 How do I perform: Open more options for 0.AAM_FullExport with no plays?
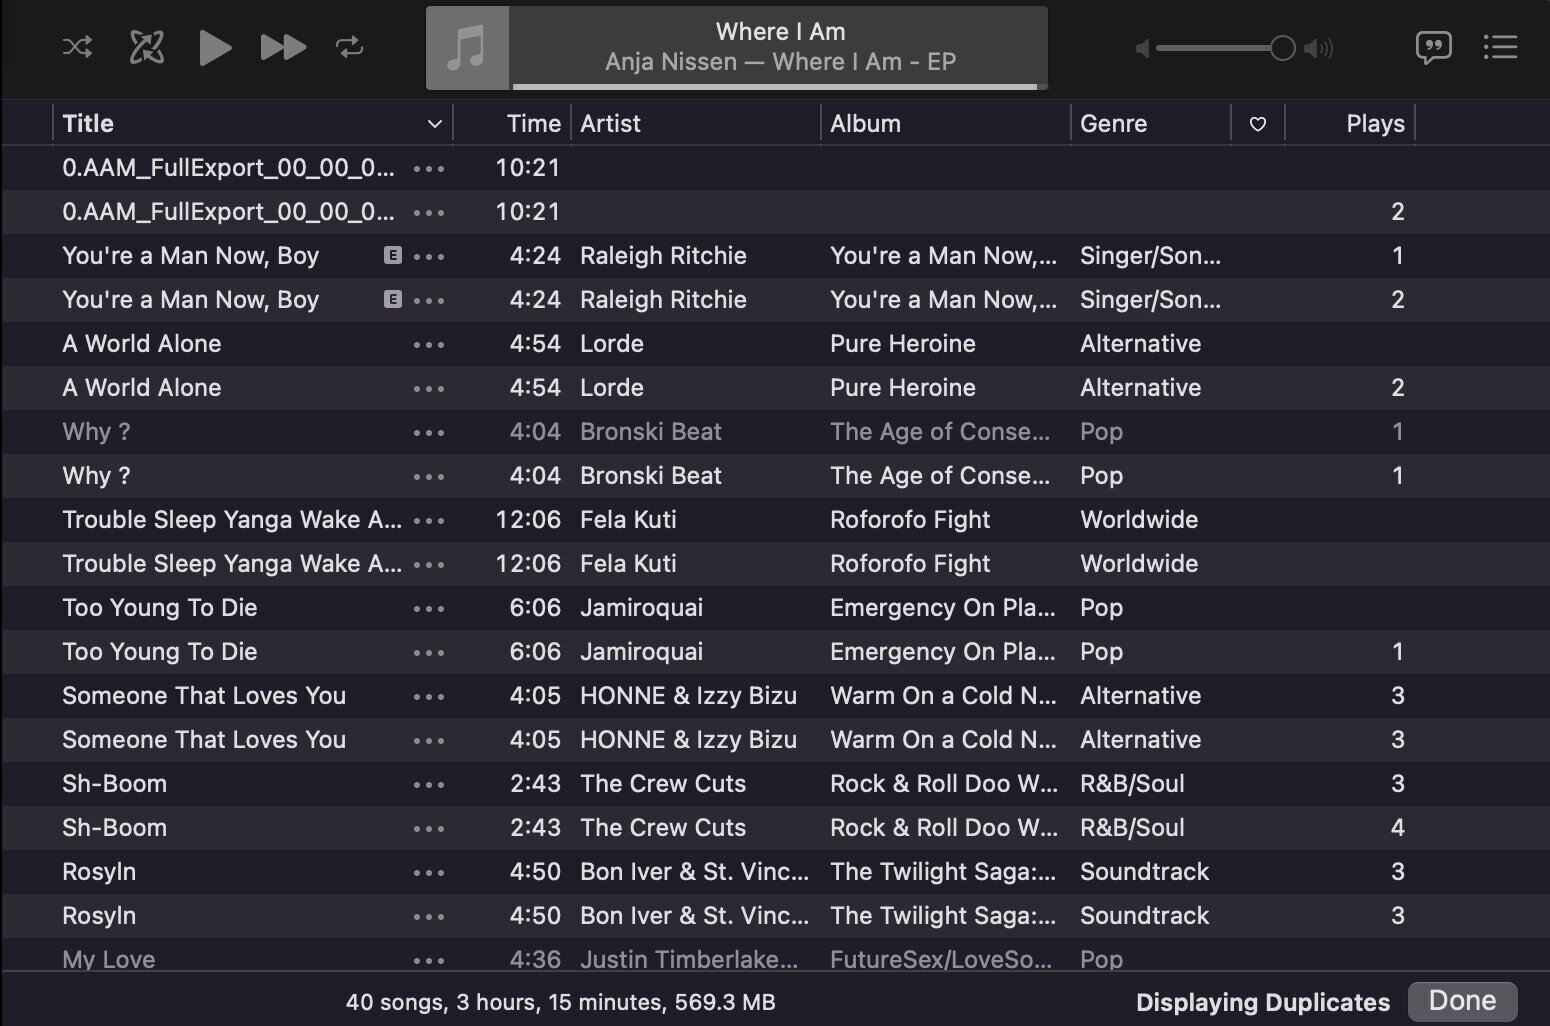click(429, 169)
